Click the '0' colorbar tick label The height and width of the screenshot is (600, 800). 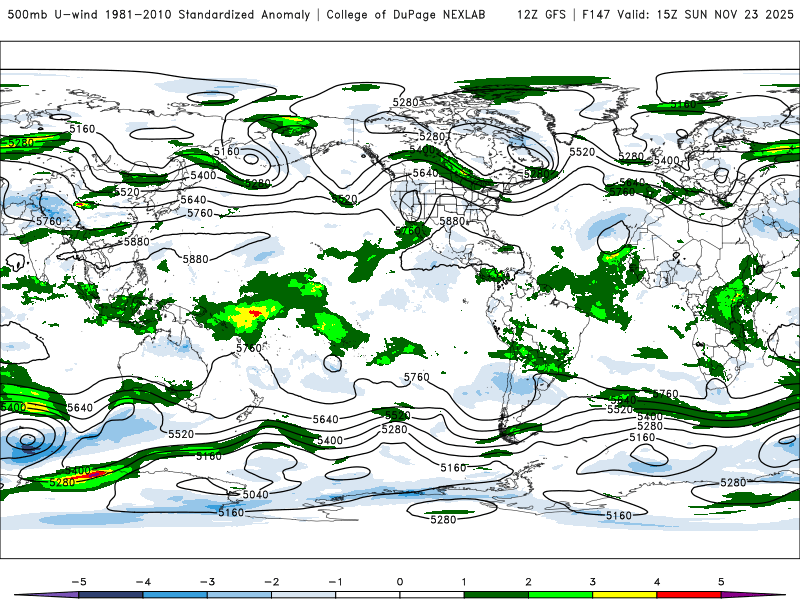pos(400,582)
